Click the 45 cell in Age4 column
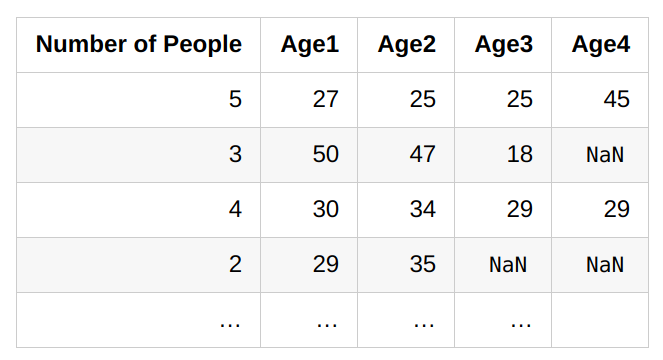 tap(600, 100)
